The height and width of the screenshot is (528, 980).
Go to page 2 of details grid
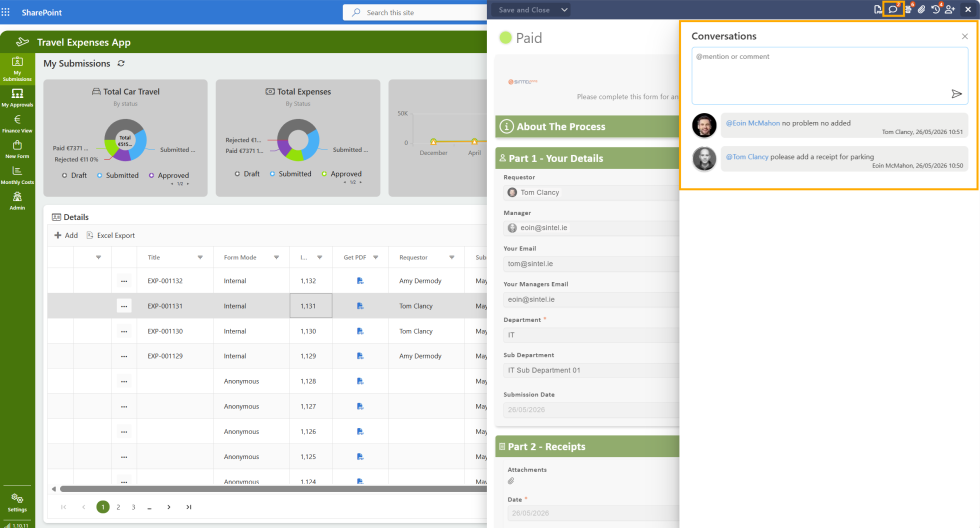(x=118, y=507)
